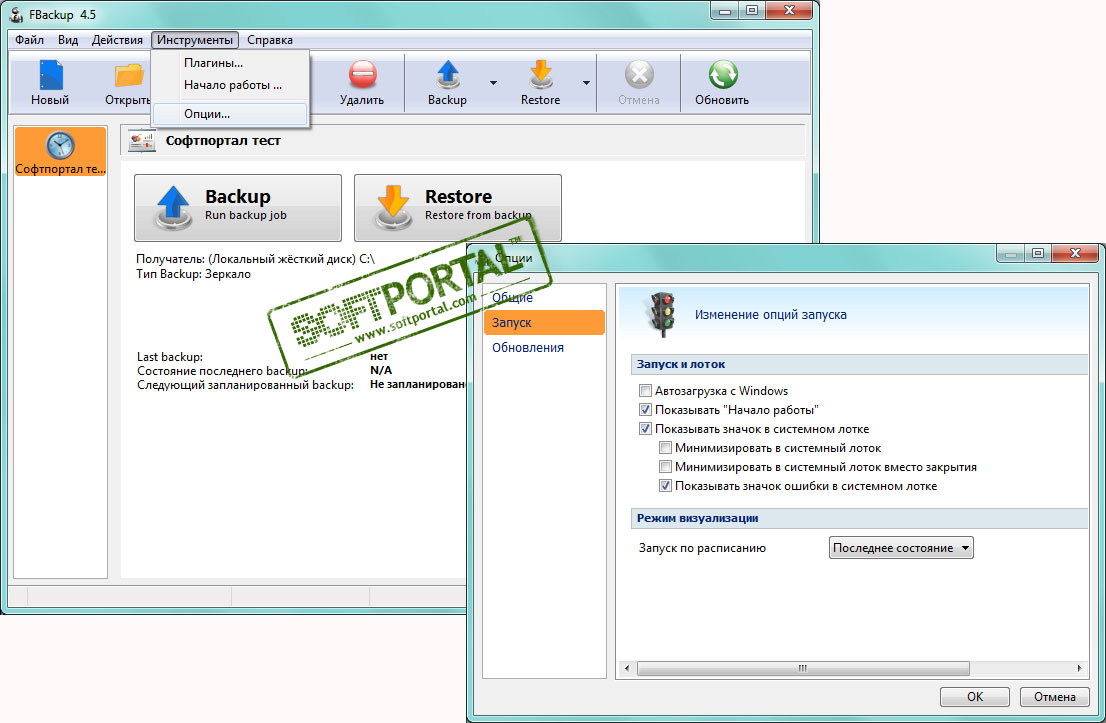Choose Плагины... menu entry
This screenshot has width=1106, height=723.
(x=231, y=63)
